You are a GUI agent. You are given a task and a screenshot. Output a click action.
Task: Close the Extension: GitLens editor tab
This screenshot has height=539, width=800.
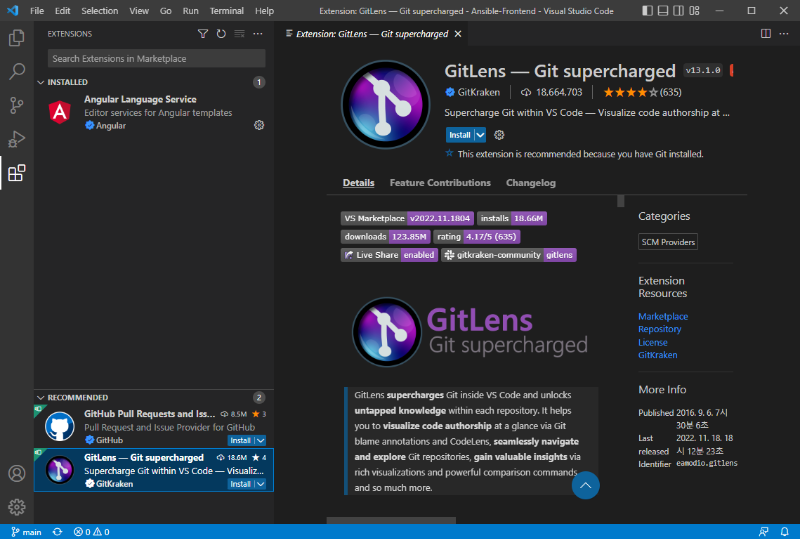tap(458, 34)
